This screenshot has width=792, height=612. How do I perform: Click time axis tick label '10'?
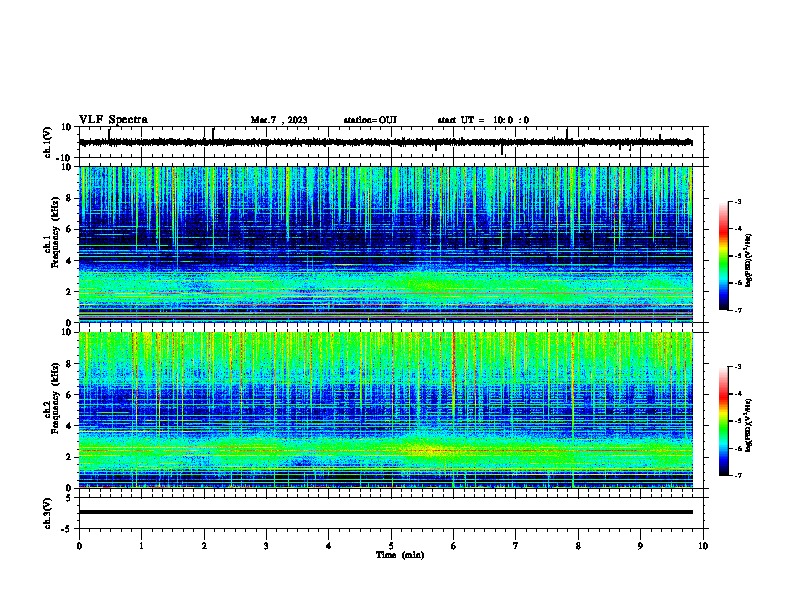pos(703,546)
